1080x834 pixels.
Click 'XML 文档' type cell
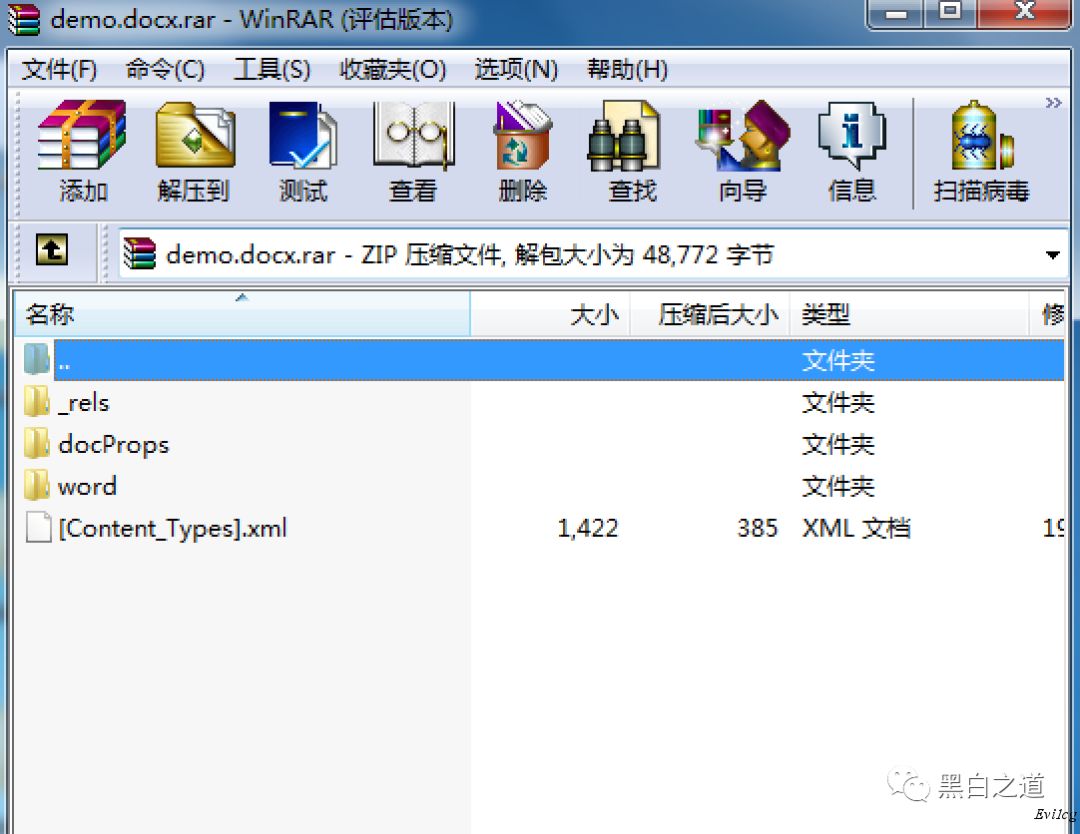pos(856,528)
